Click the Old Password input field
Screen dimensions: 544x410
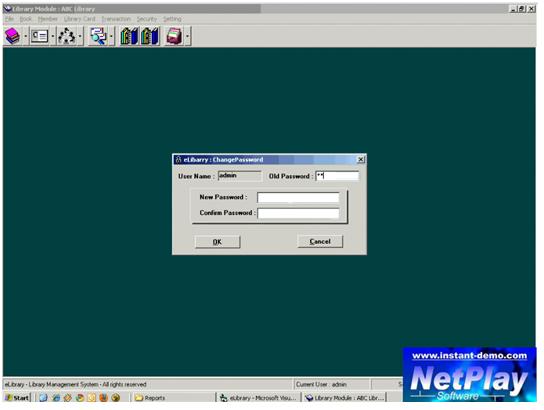337,176
